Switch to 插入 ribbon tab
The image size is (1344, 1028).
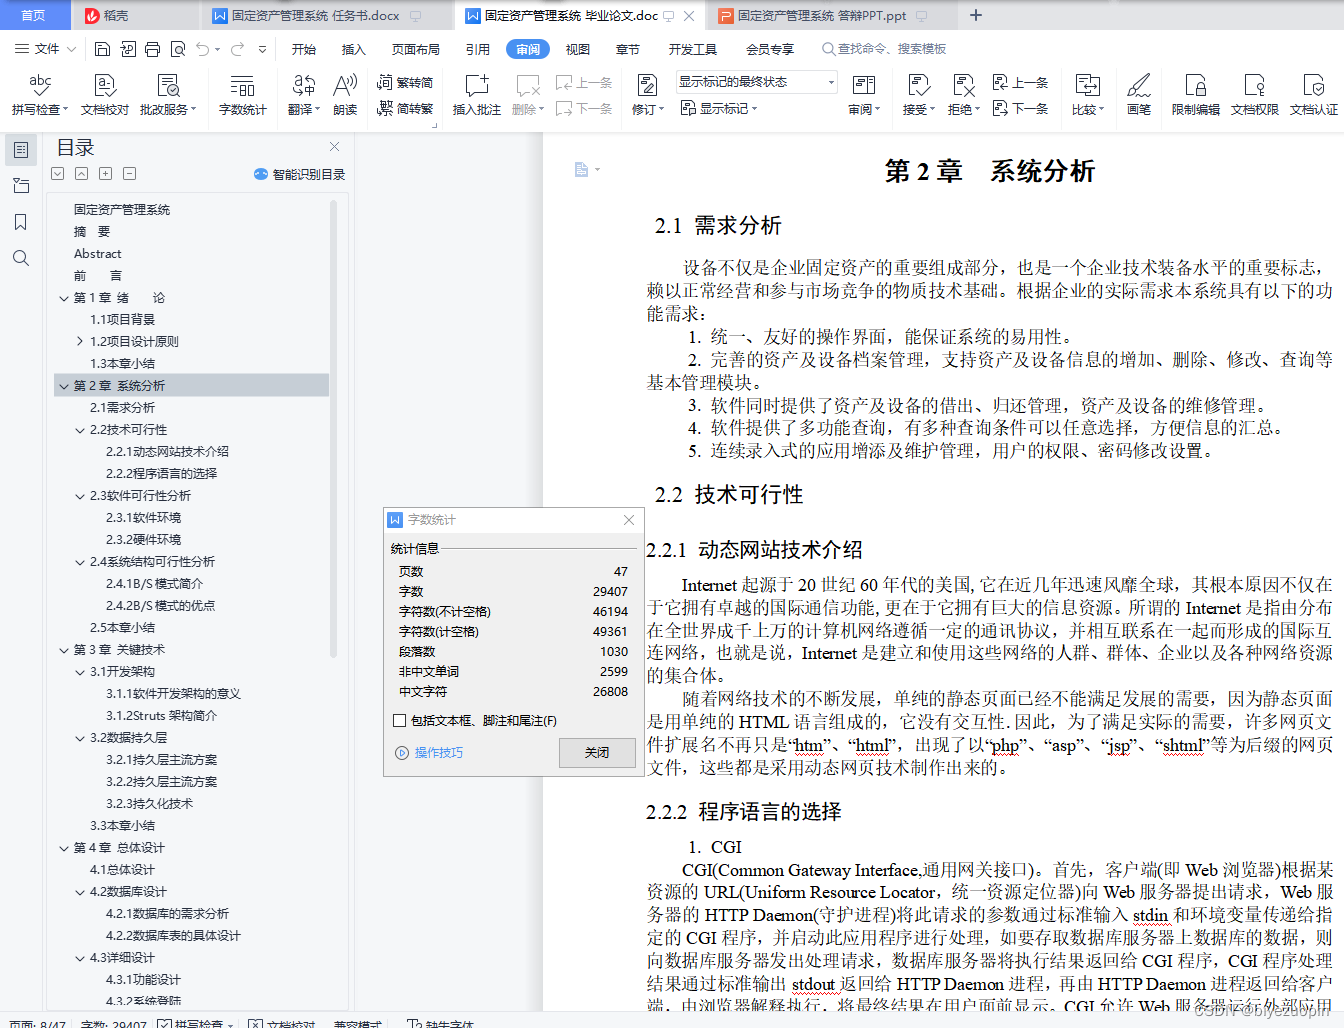point(354,49)
